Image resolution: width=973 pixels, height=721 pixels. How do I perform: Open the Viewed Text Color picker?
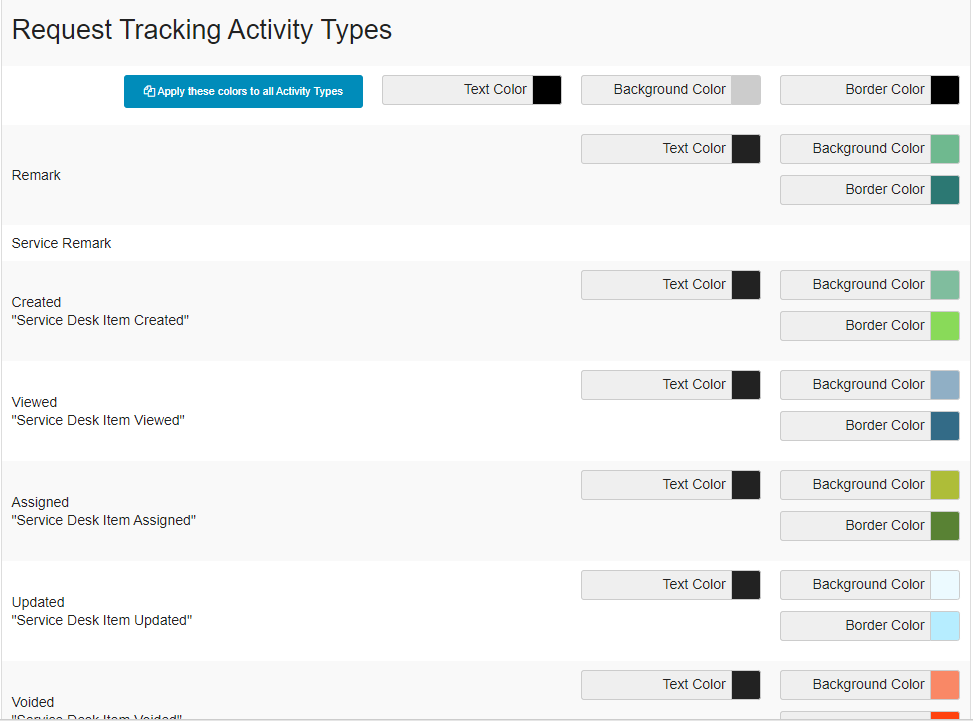pyautogui.click(x=745, y=385)
